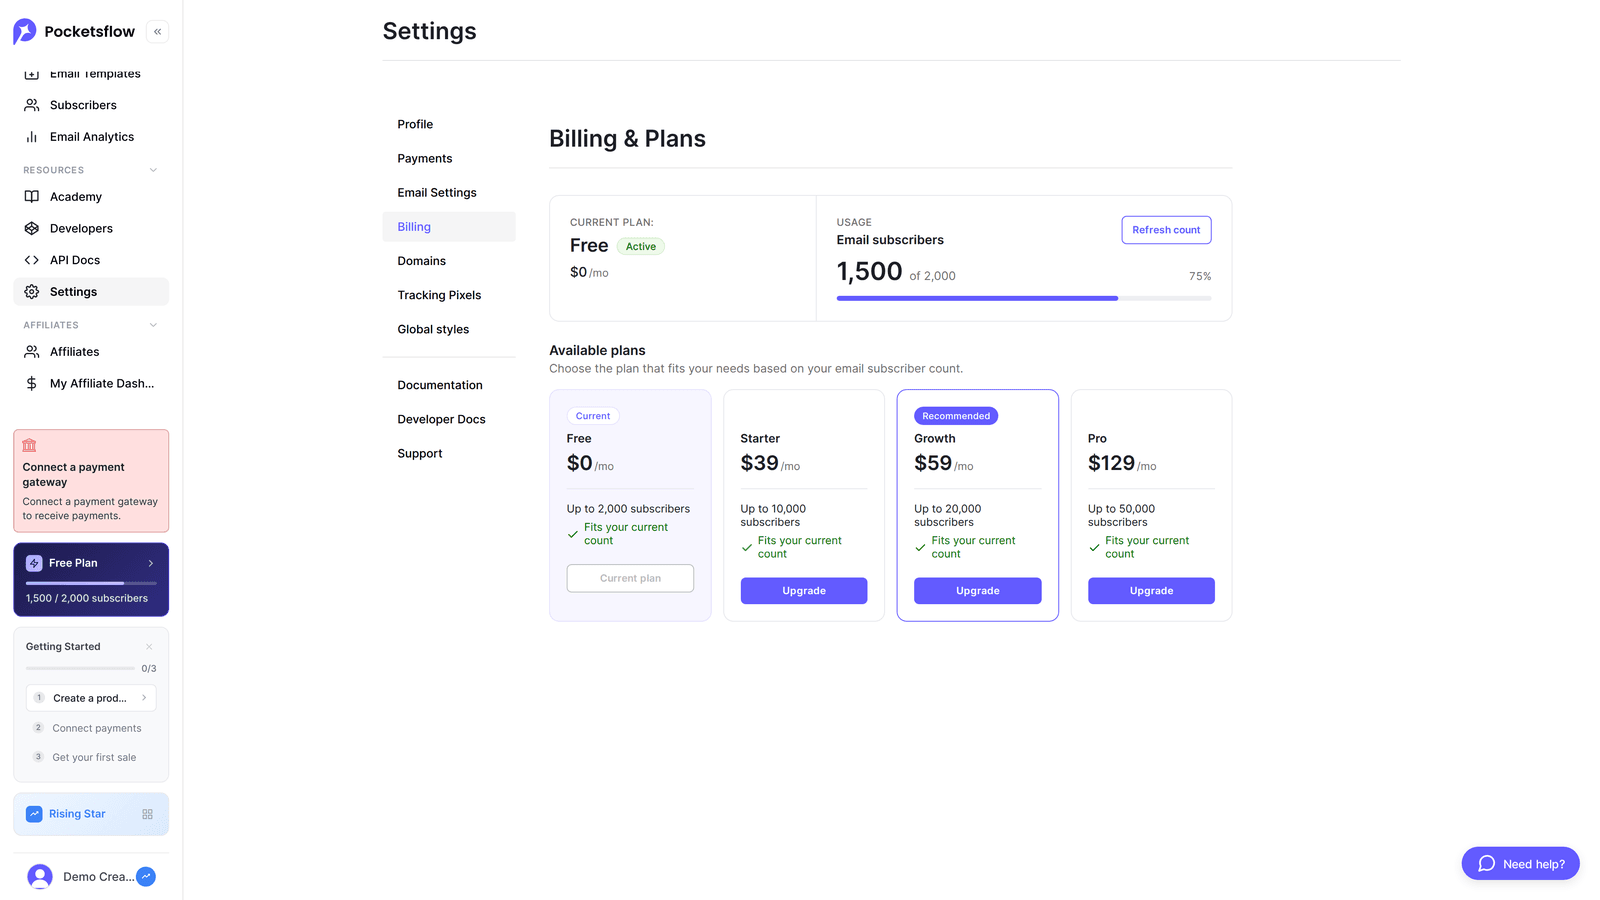Click the Recommended badge on Growth plan
The width and height of the screenshot is (1600, 900).
[x=956, y=416]
